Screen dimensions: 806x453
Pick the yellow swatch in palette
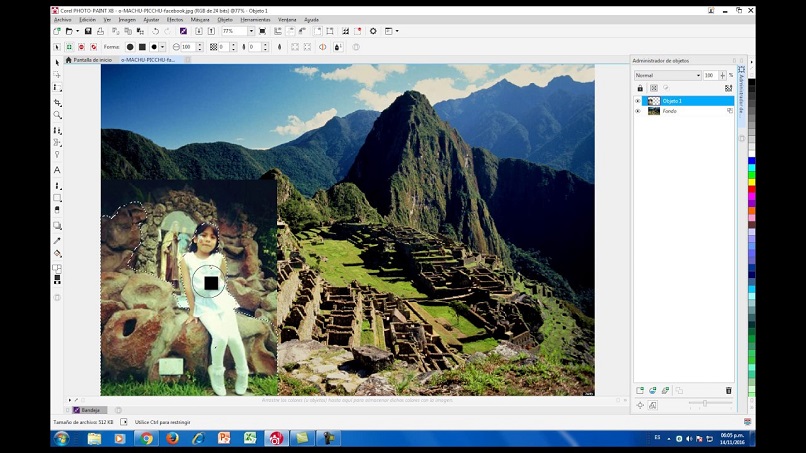click(x=752, y=182)
